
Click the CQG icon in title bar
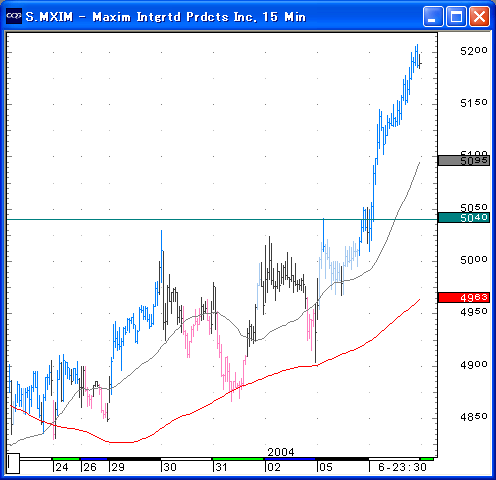(x=14, y=16)
